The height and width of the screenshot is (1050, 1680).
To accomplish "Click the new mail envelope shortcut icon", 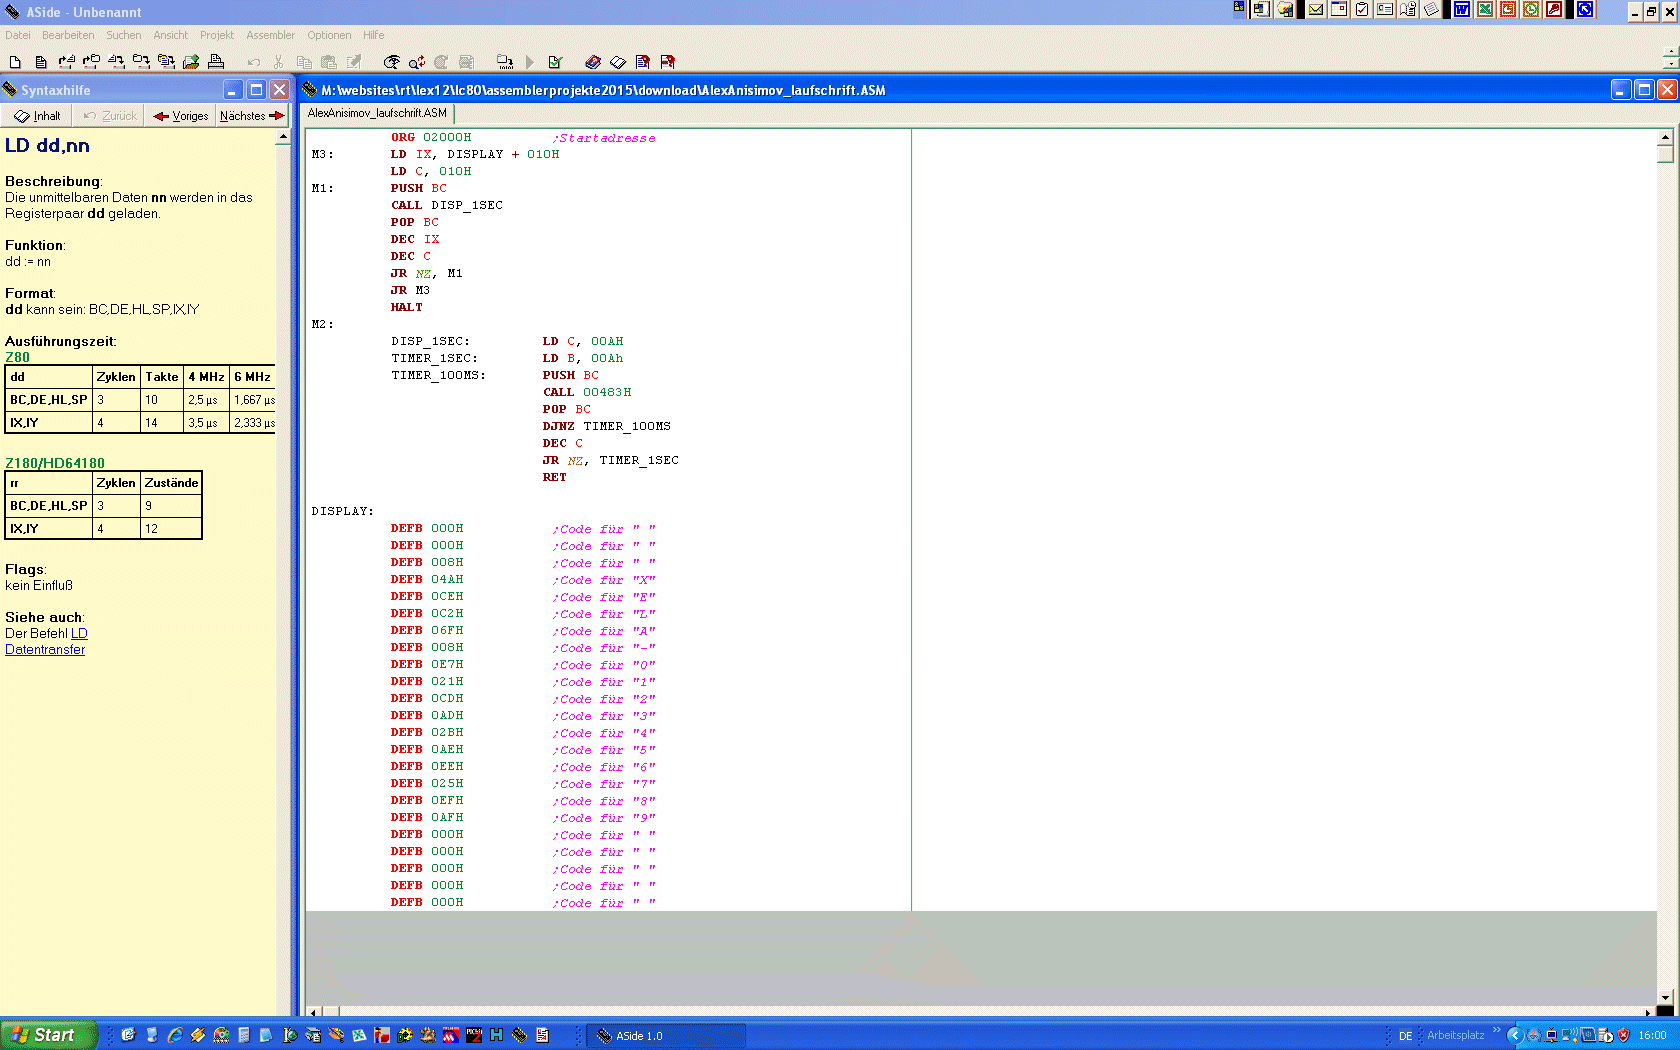I will click(1316, 10).
